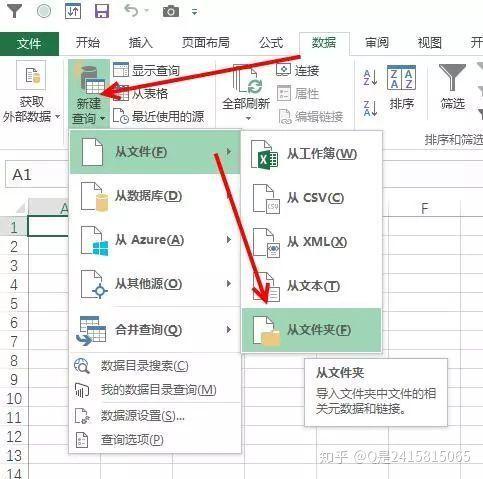The width and height of the screenshot is (483, 479).
Task: Switch to the 审阅 tab
Action: [377, 43]
